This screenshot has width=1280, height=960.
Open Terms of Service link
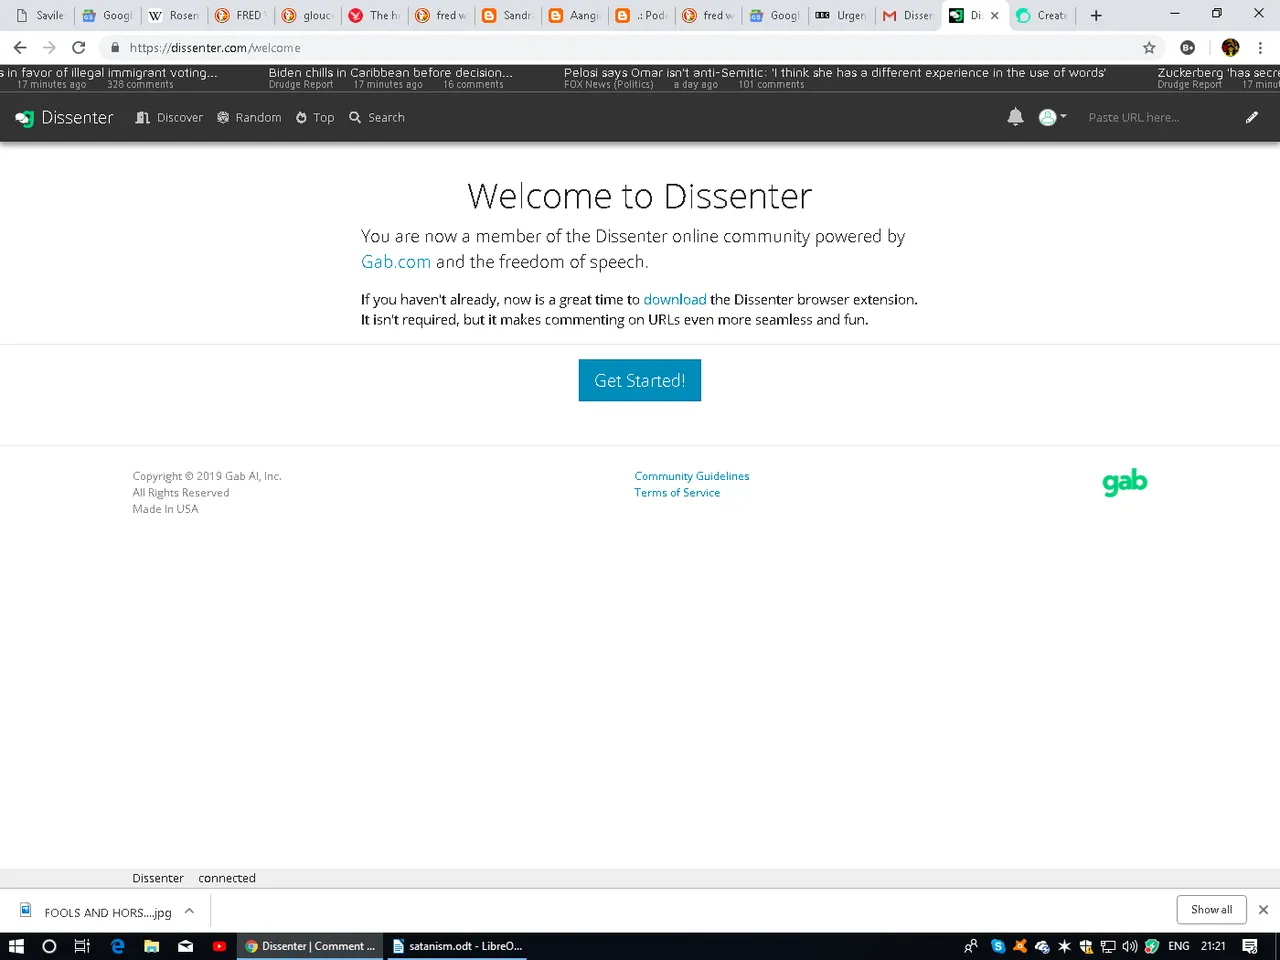pyautogui.click(x=677, y=493)
